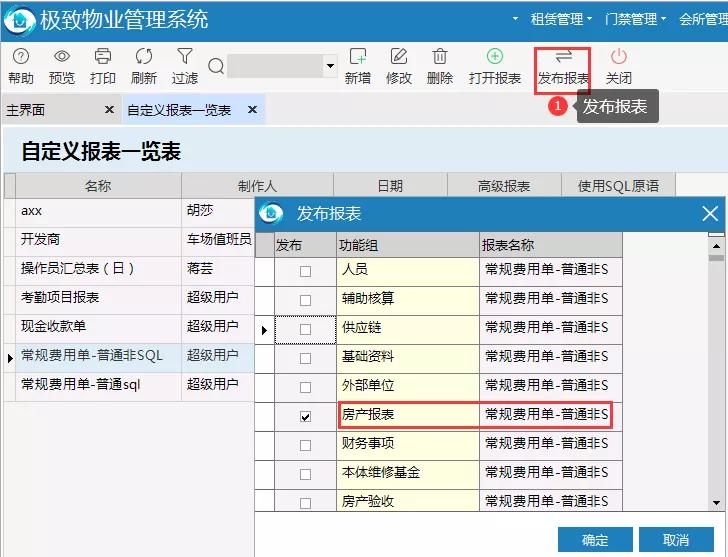
Task: Click the 蒋芸 creator cell
Action: click(217, 269)
